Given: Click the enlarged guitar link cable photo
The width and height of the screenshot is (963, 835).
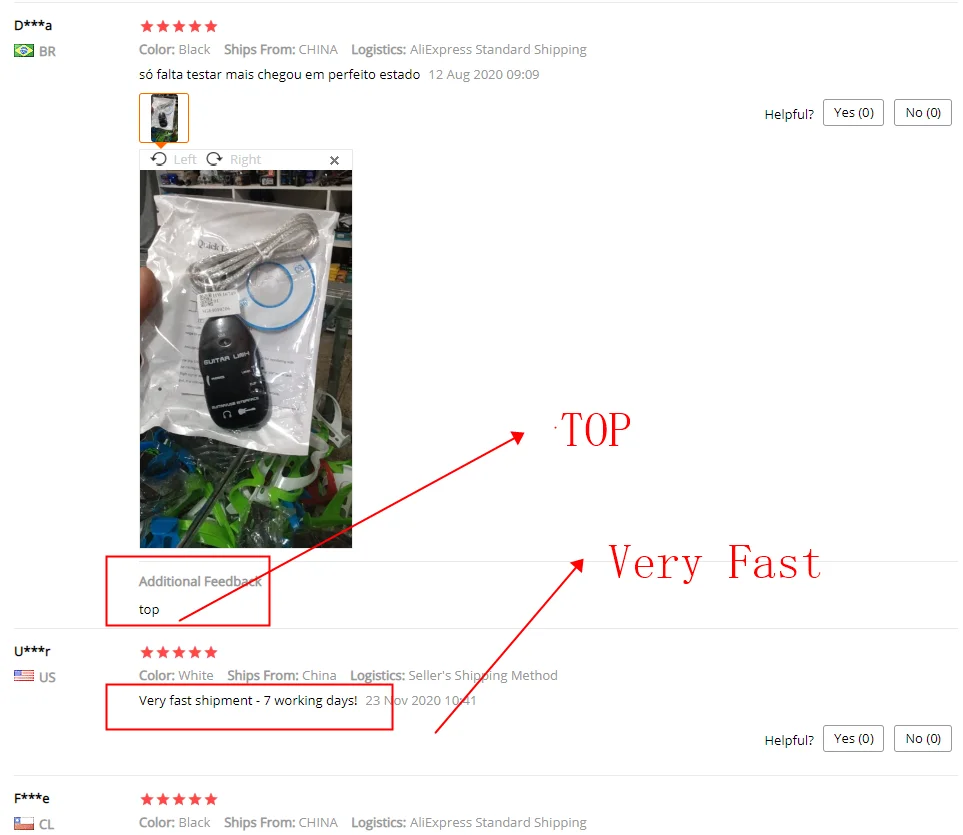Looking at the screenshot, I should coord(246,359).
